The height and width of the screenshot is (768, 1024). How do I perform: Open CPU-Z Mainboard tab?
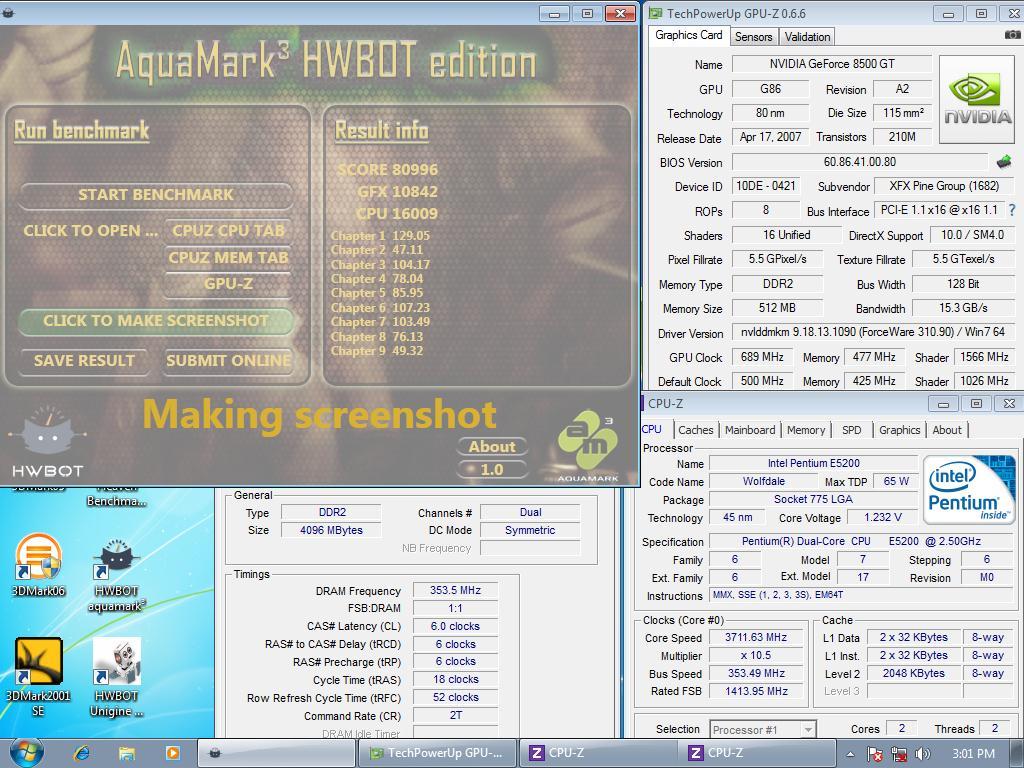click(750, 430)
